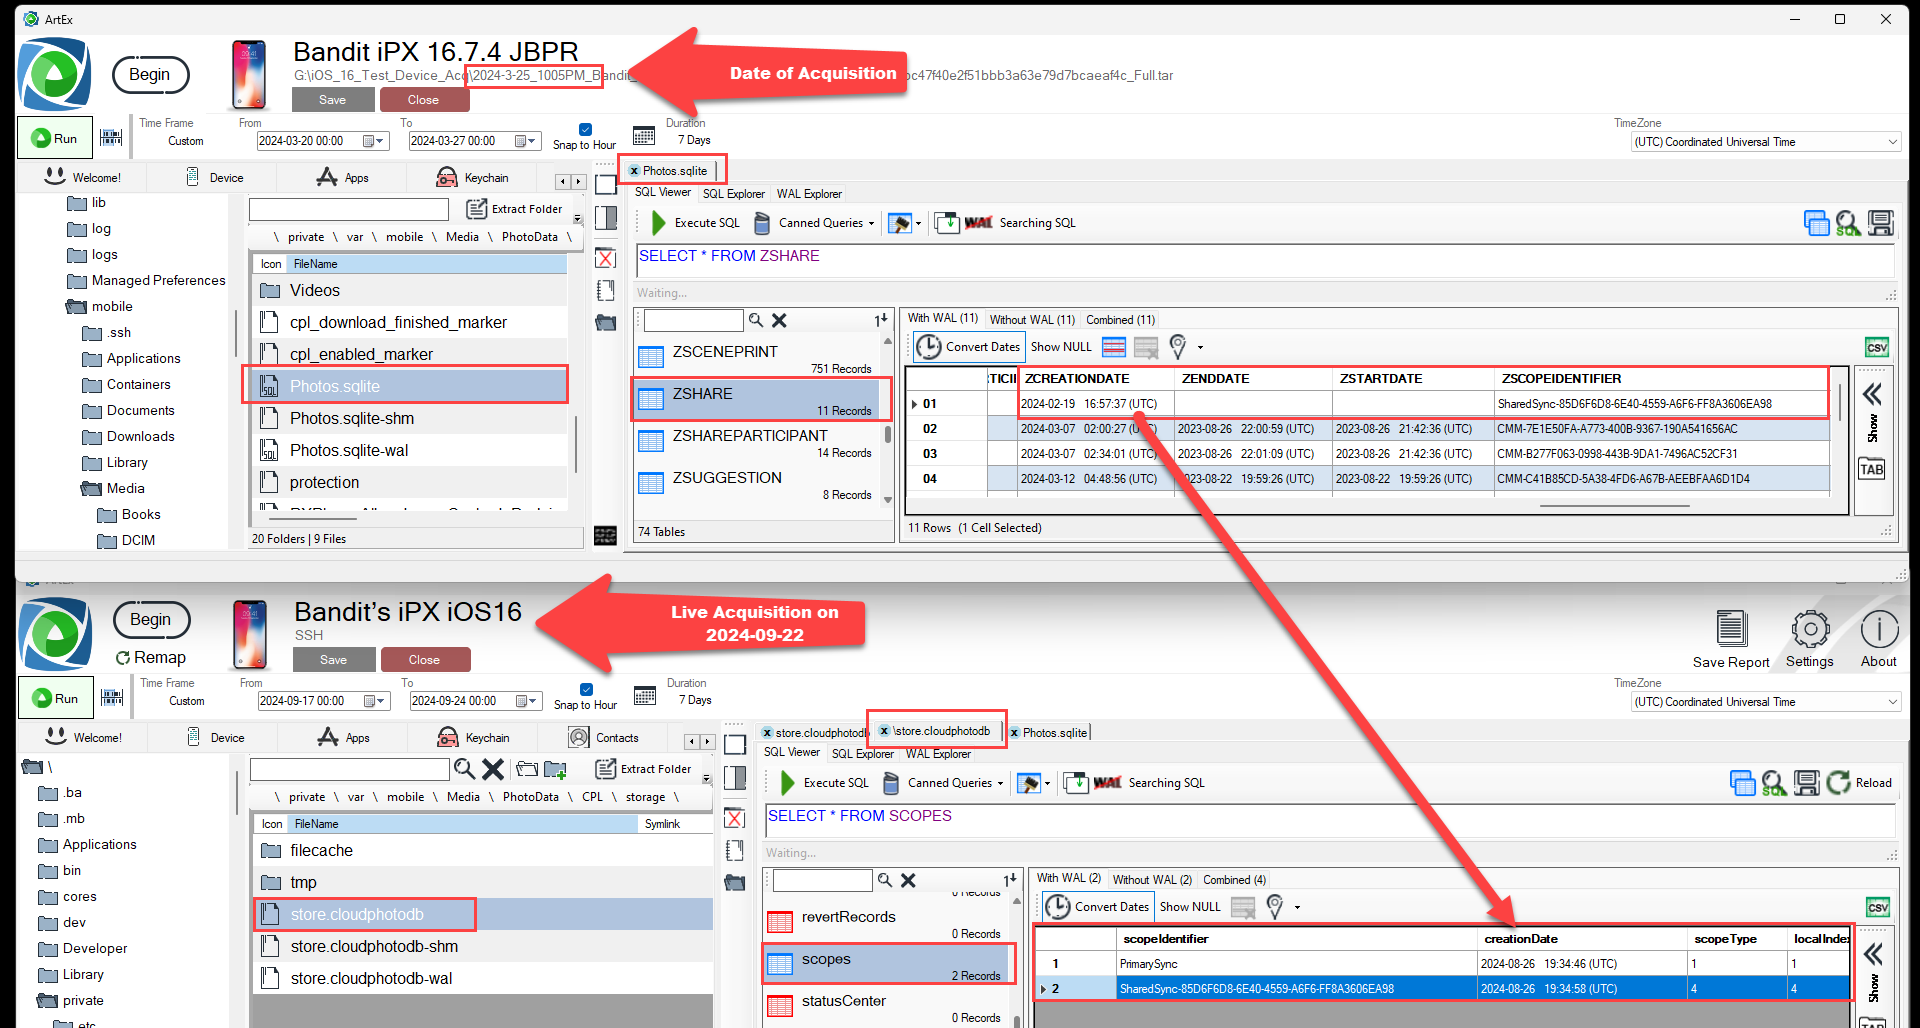Click the Extract Folder button beside the Symlink list
The width and height of the screenshot is (1920, 1028).
644,769
